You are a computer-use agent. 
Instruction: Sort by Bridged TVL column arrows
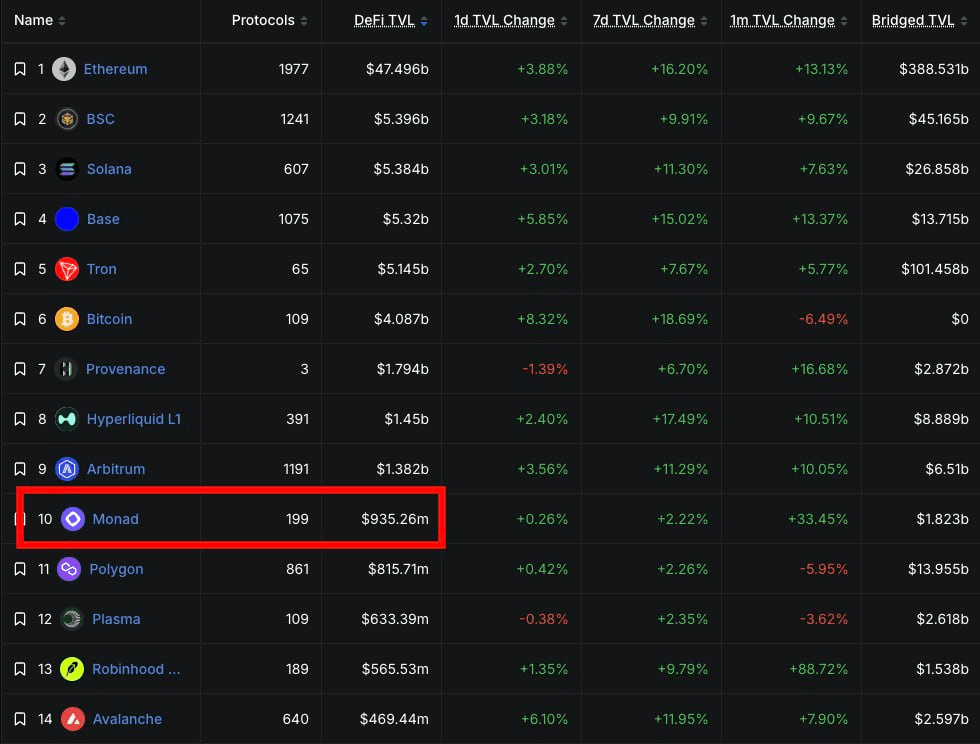click(964, 21)
